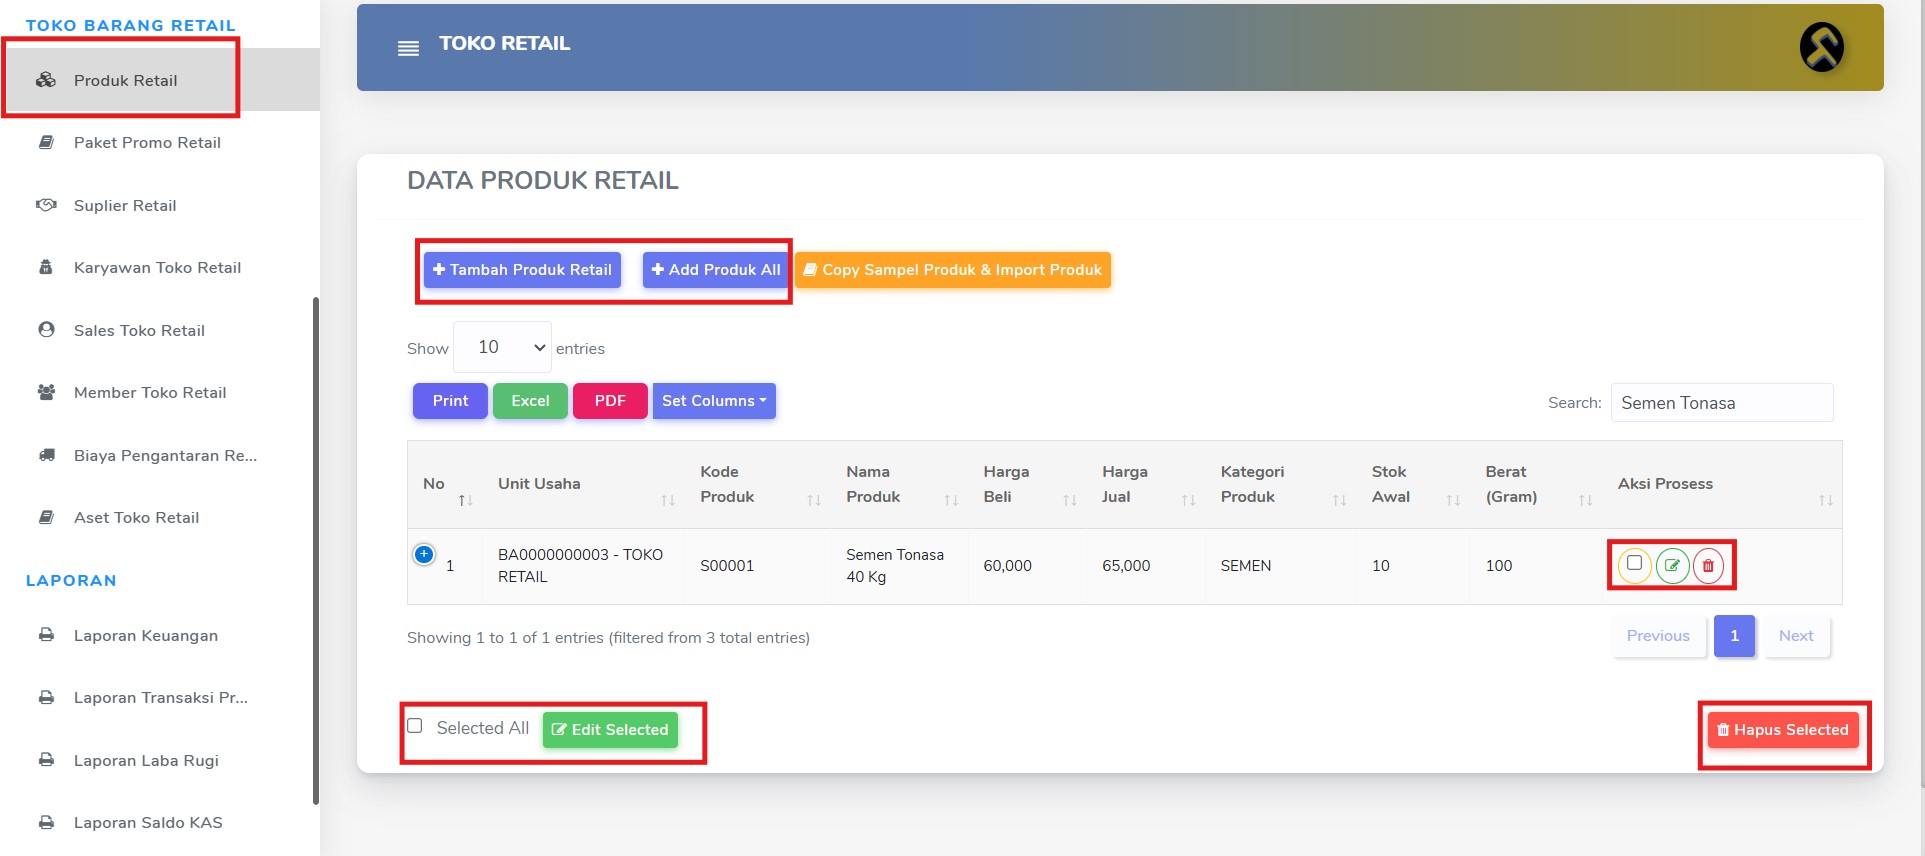Open the Show entries dropdown

(502, 347)
